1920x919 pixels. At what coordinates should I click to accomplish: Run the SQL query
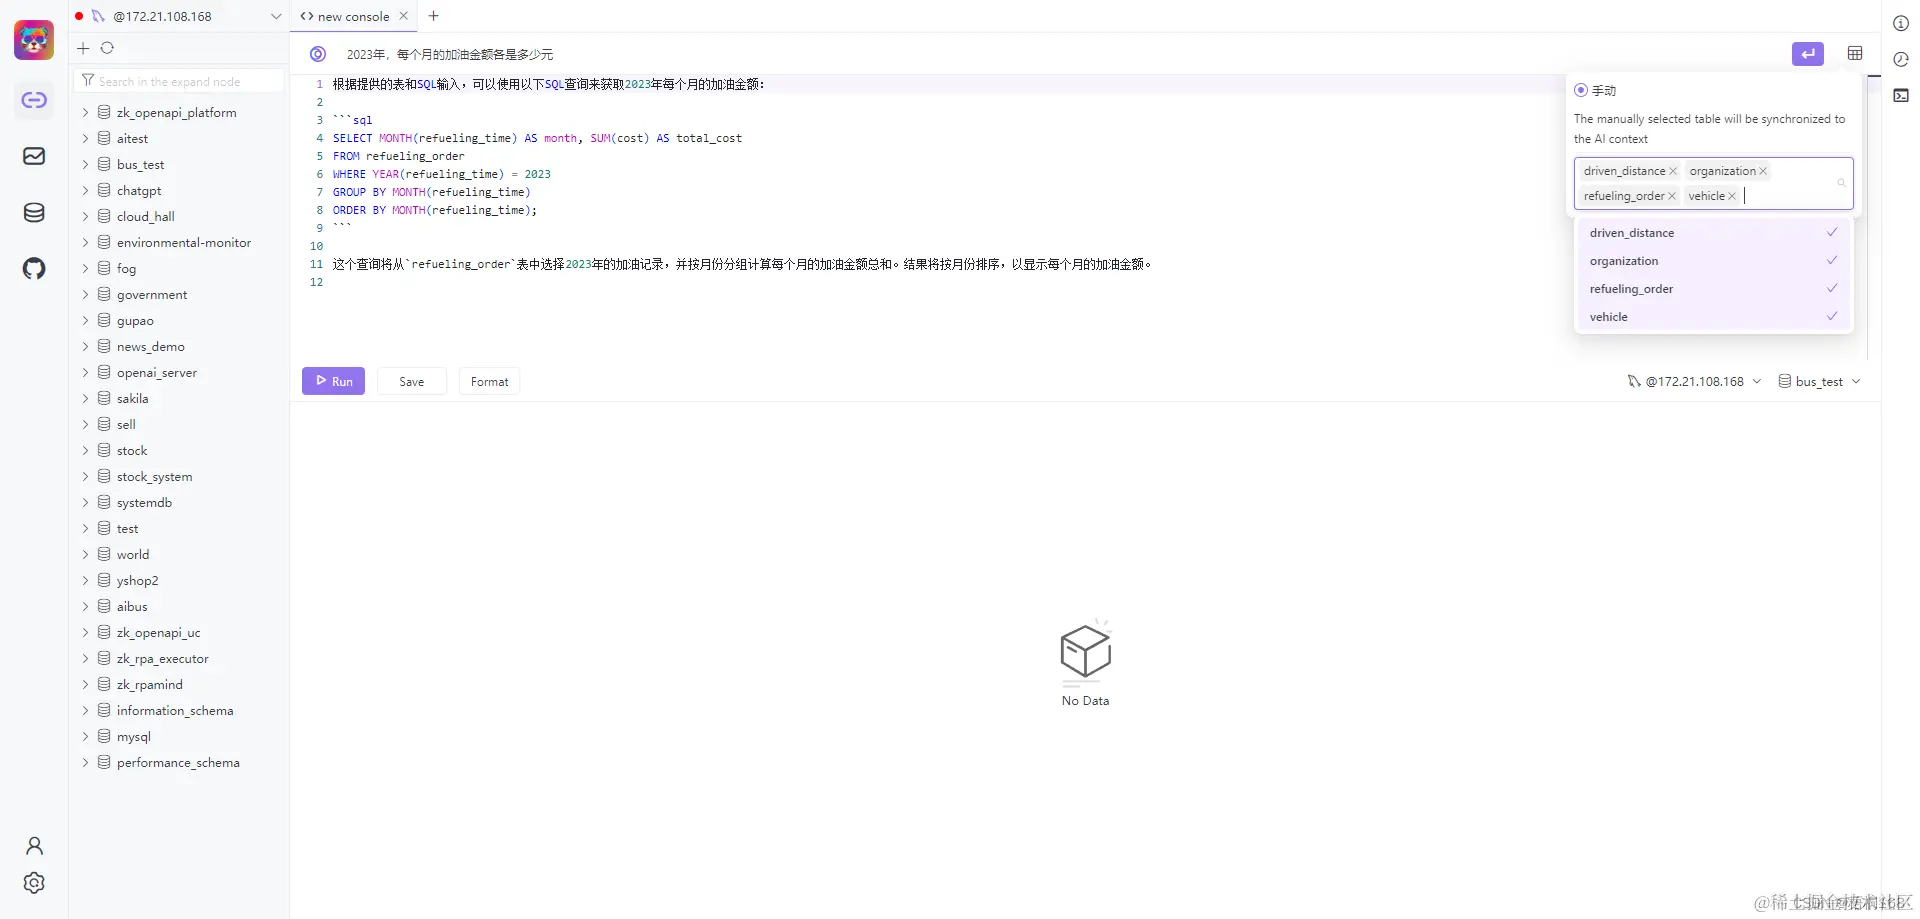point(333,381)
